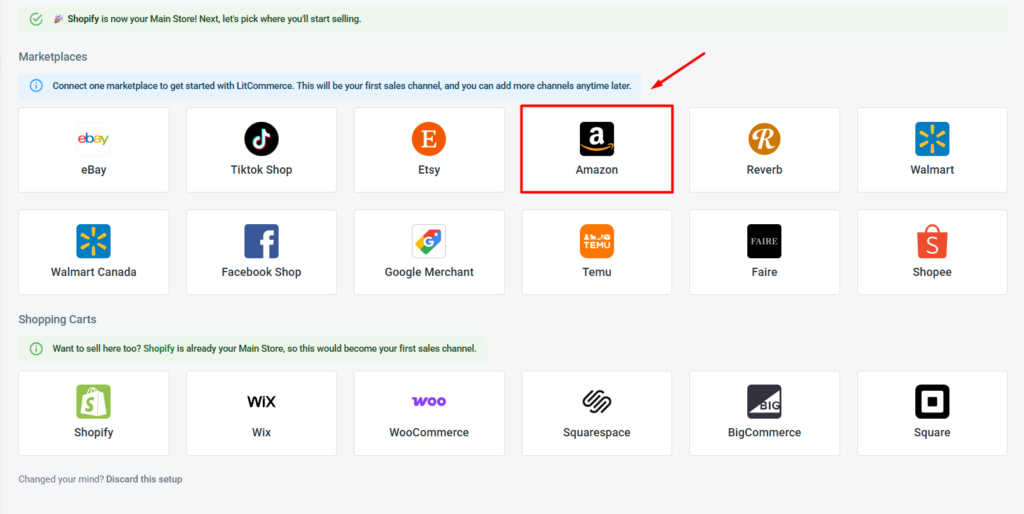The image size is (1024, 514).
Task: Click the Faire logo icon
Action: coord(764,241)
